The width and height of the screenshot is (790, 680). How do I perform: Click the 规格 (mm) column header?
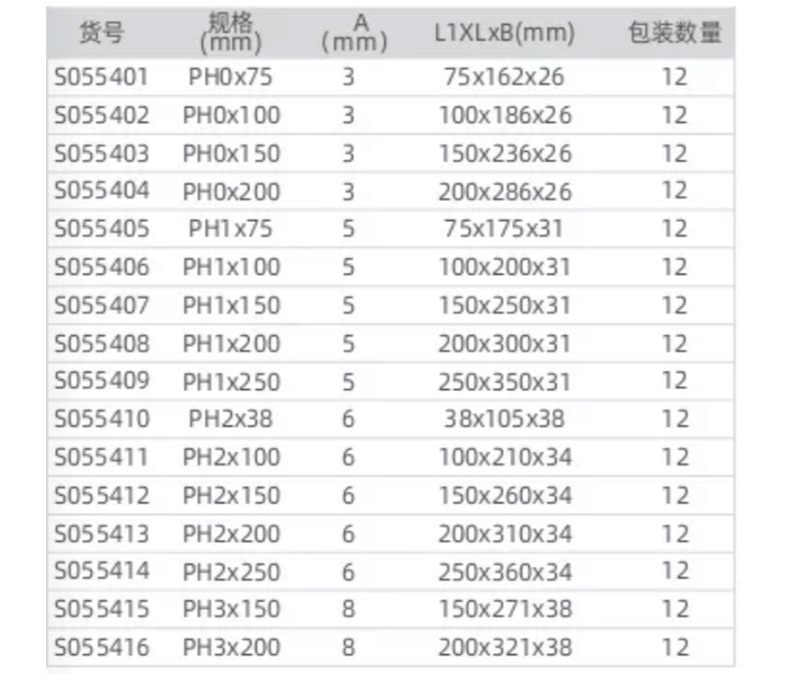tap(231, 33)
